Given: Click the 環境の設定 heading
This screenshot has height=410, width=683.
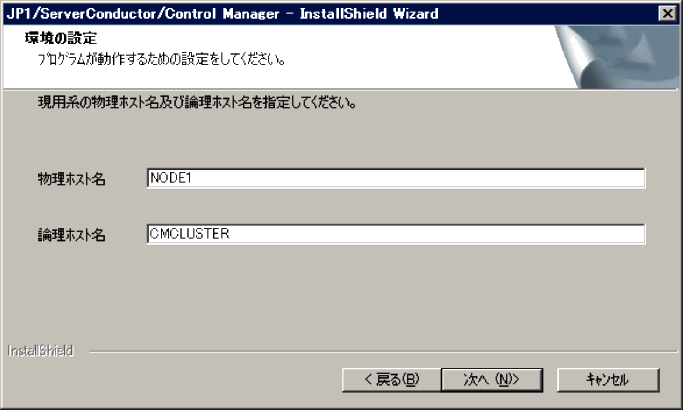Looking at the screenshot, I should tap(61, 38).
